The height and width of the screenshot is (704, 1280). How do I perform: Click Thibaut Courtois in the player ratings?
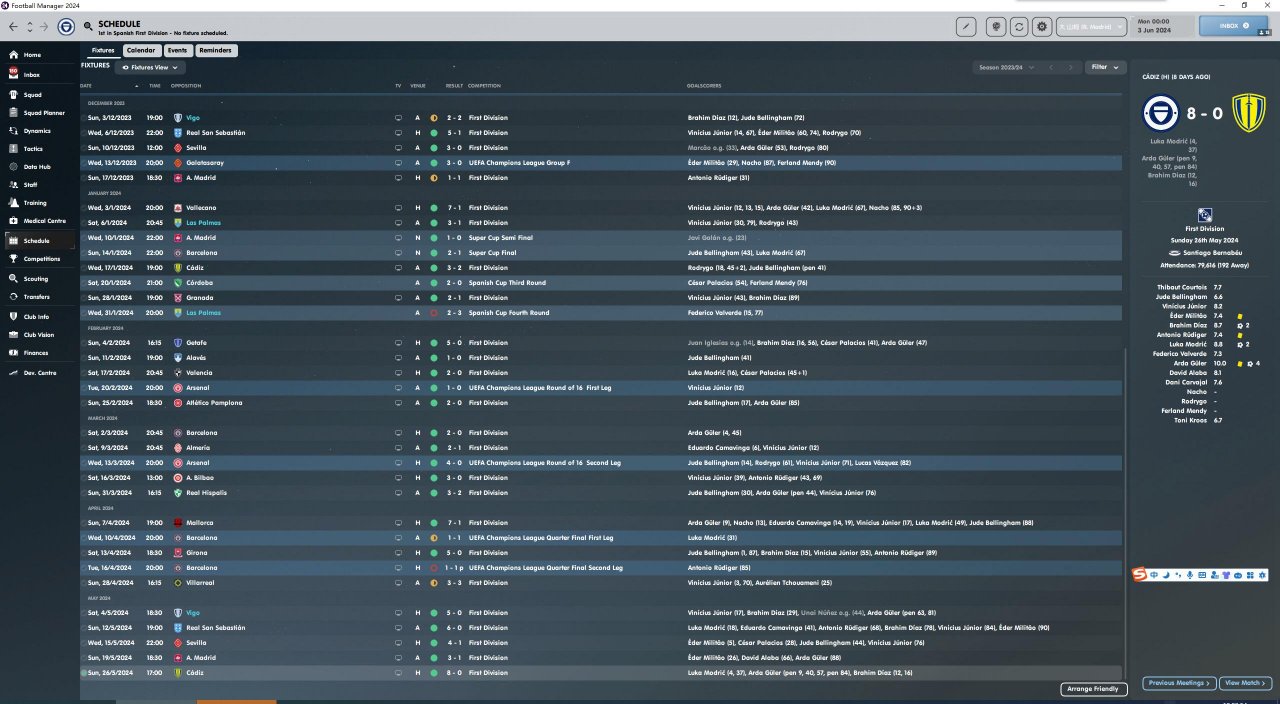point(1180,287)
